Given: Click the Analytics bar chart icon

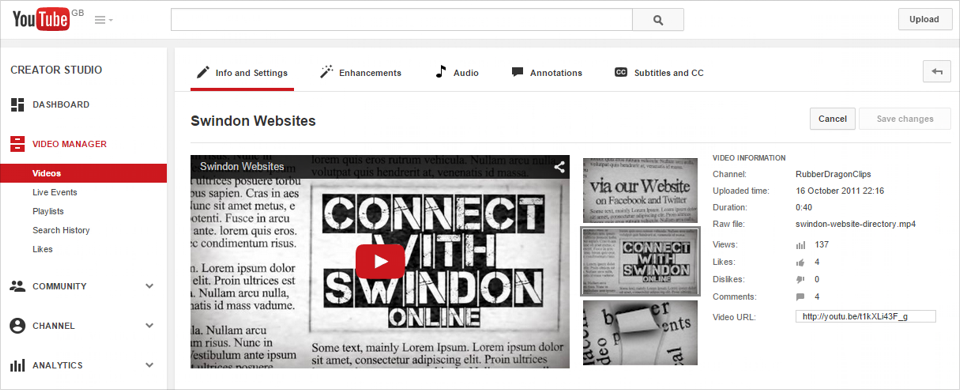Looking at the screenshot, I should 18,366.
